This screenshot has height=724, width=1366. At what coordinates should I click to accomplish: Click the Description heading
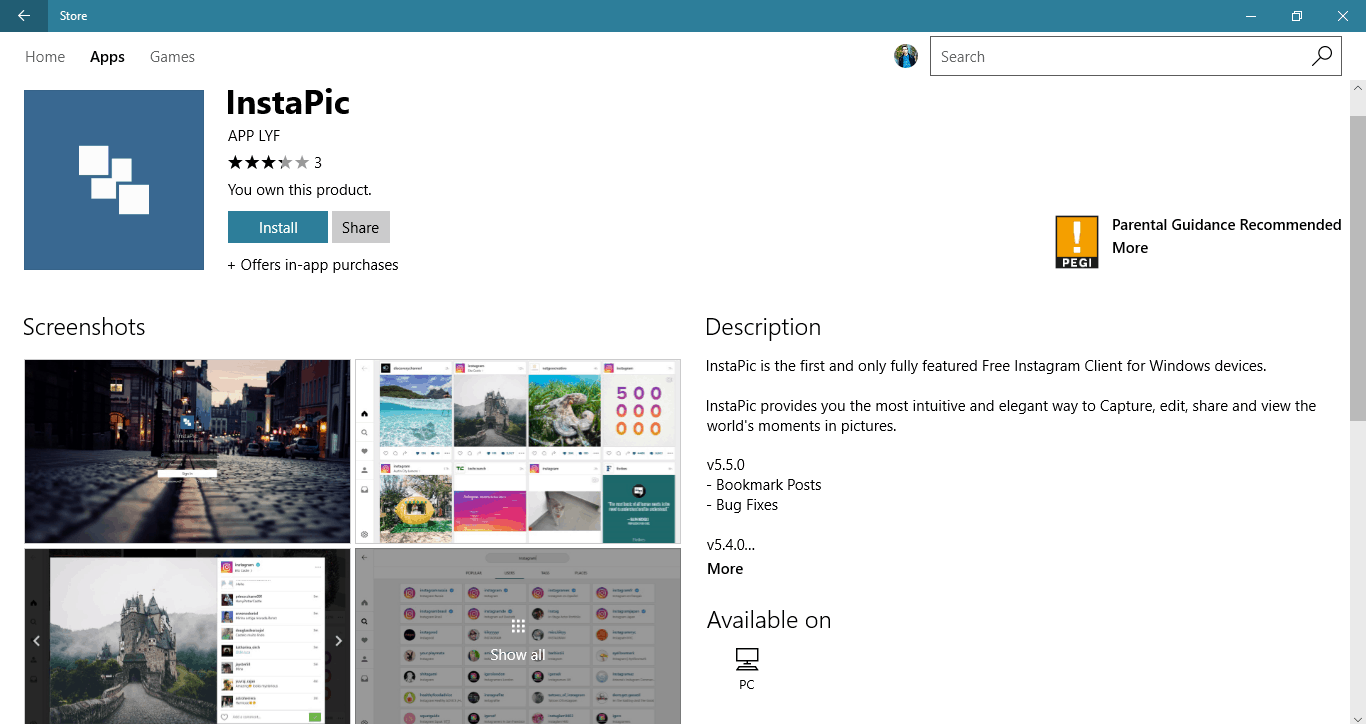click(763, 327)
